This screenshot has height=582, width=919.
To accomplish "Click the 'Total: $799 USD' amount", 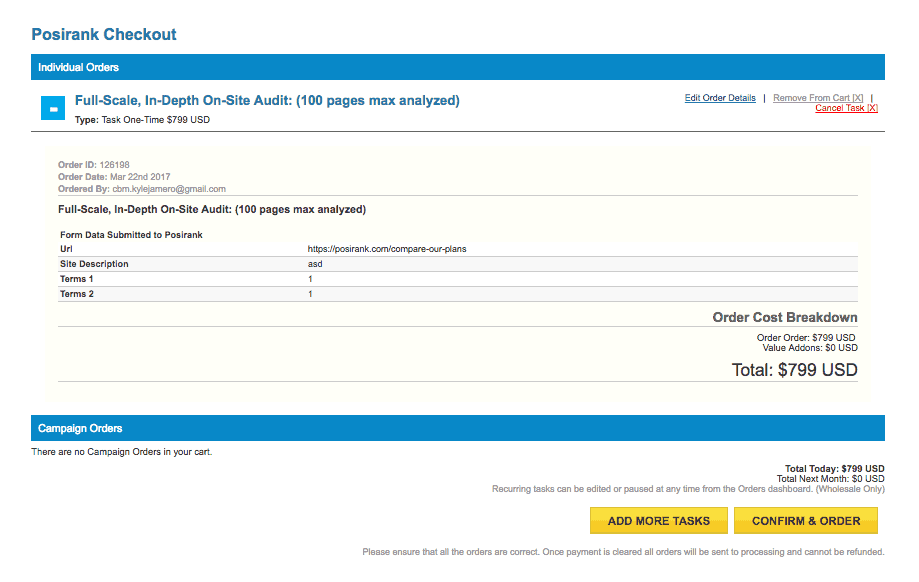I will 794,370.
